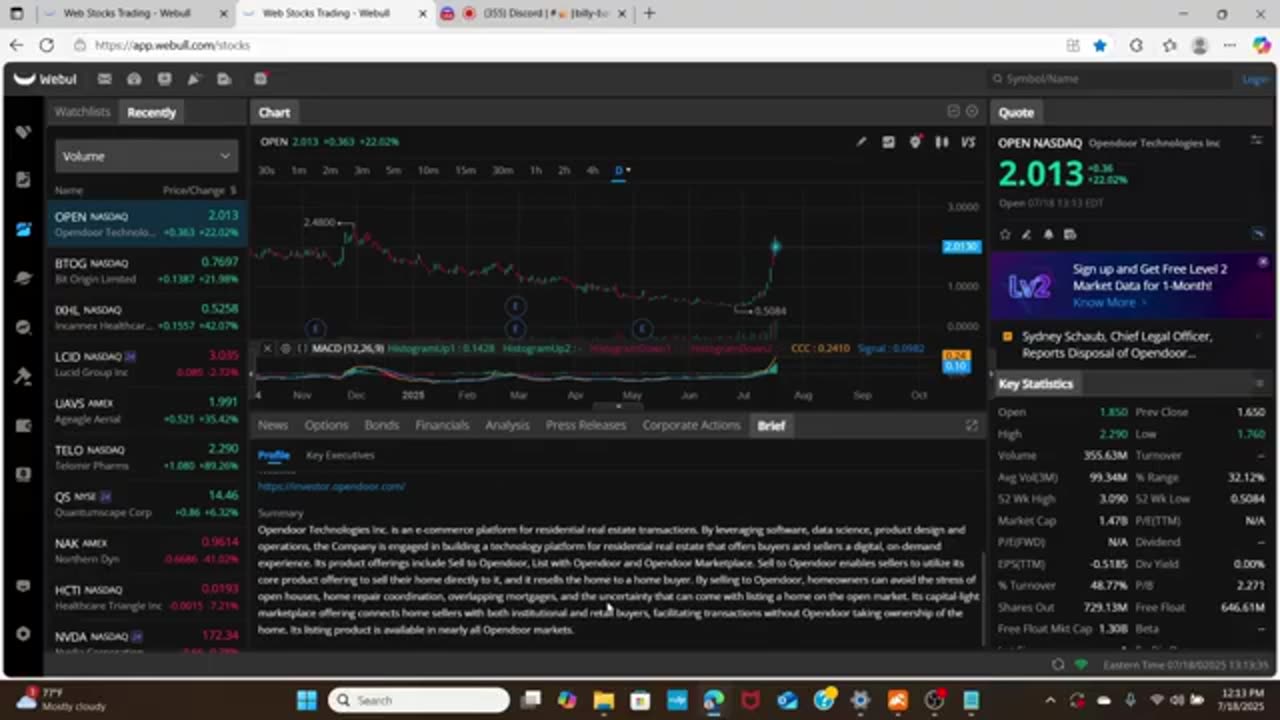The image size is (1280, 720).
Task: Open the chat bubble icon in top toolbar
Action: (x=164, y=79)
